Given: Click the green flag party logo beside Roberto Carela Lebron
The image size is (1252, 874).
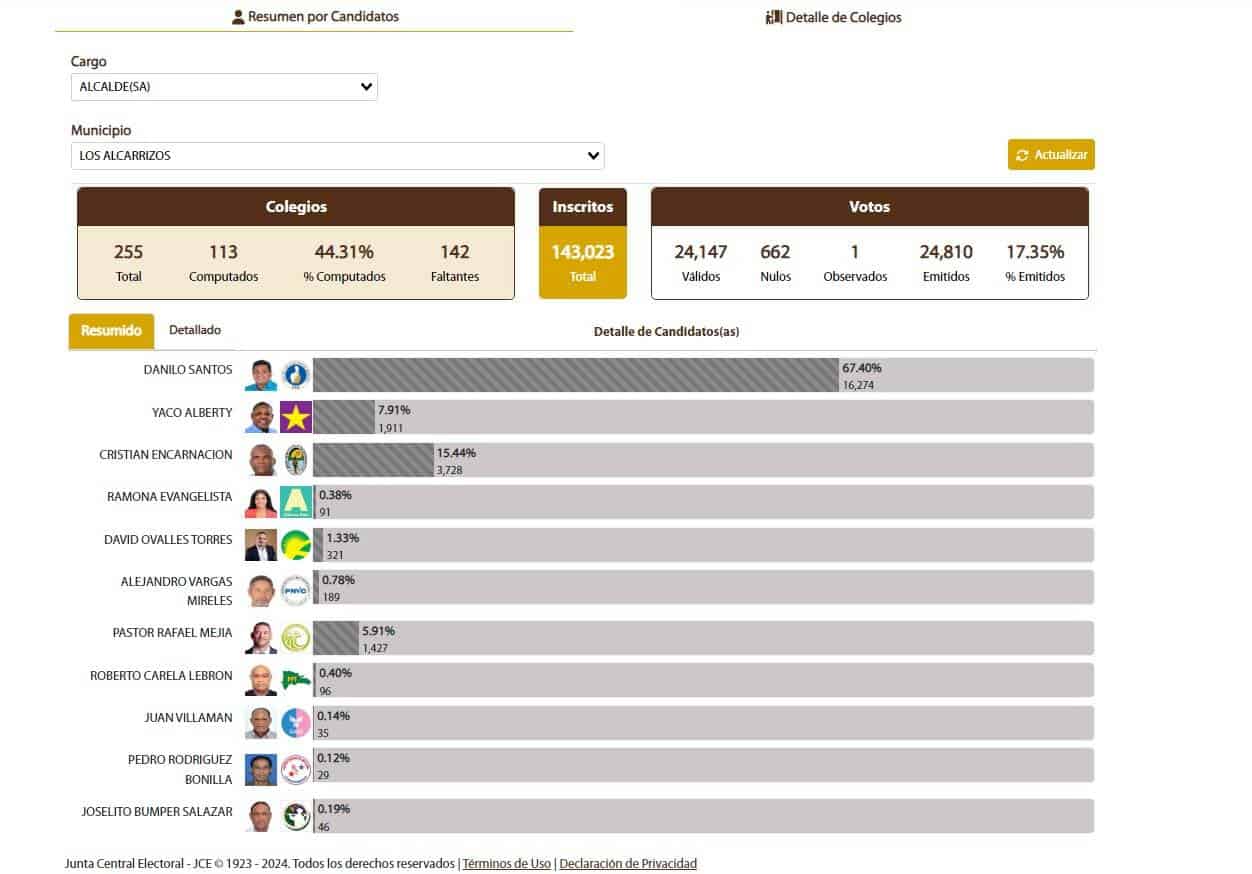Looking at the screenshot, I should (296, 680).
